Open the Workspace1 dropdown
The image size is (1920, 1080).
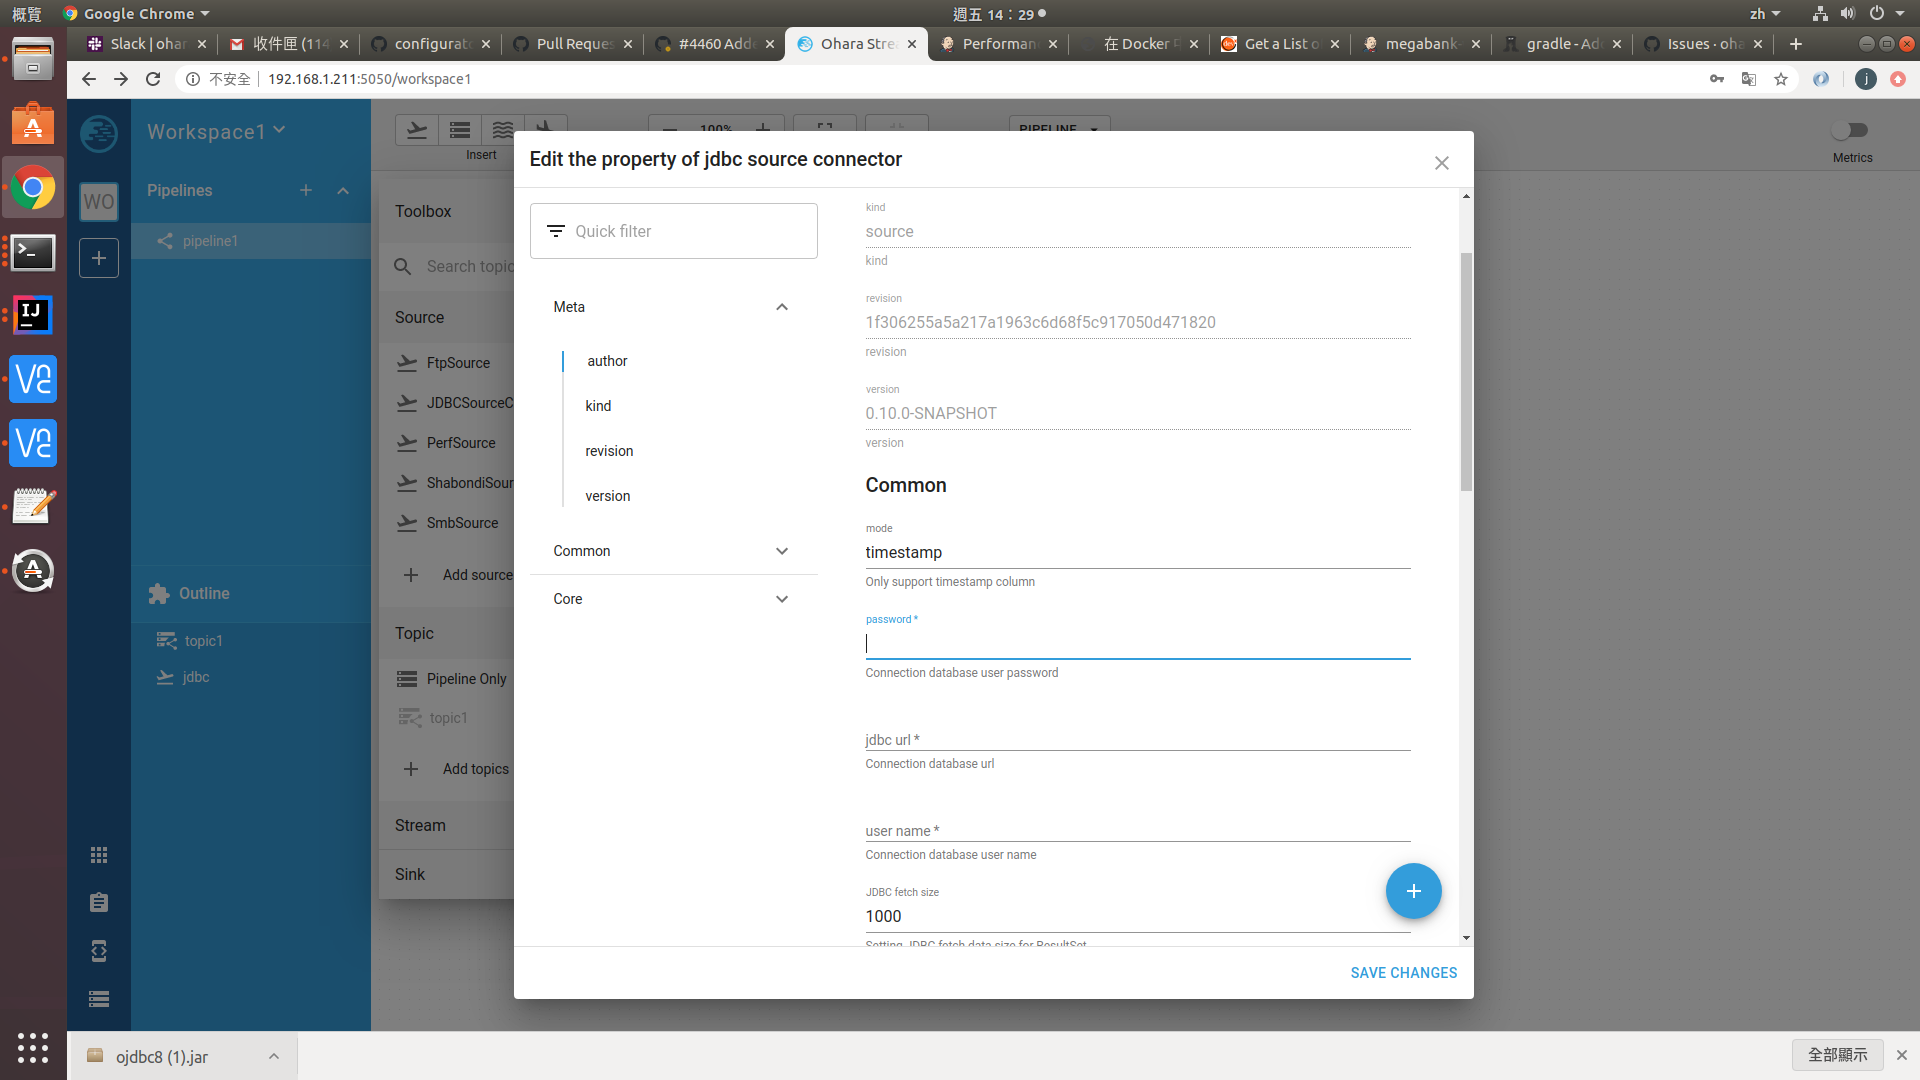pos(216,132)
